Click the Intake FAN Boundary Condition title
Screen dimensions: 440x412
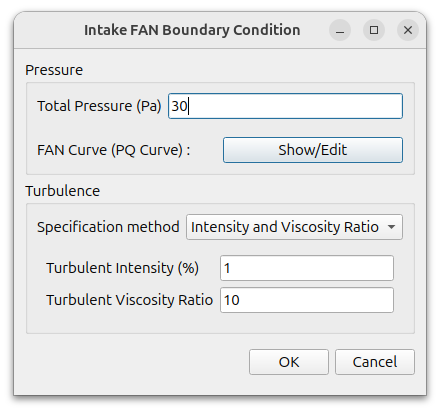coord(192,30)
